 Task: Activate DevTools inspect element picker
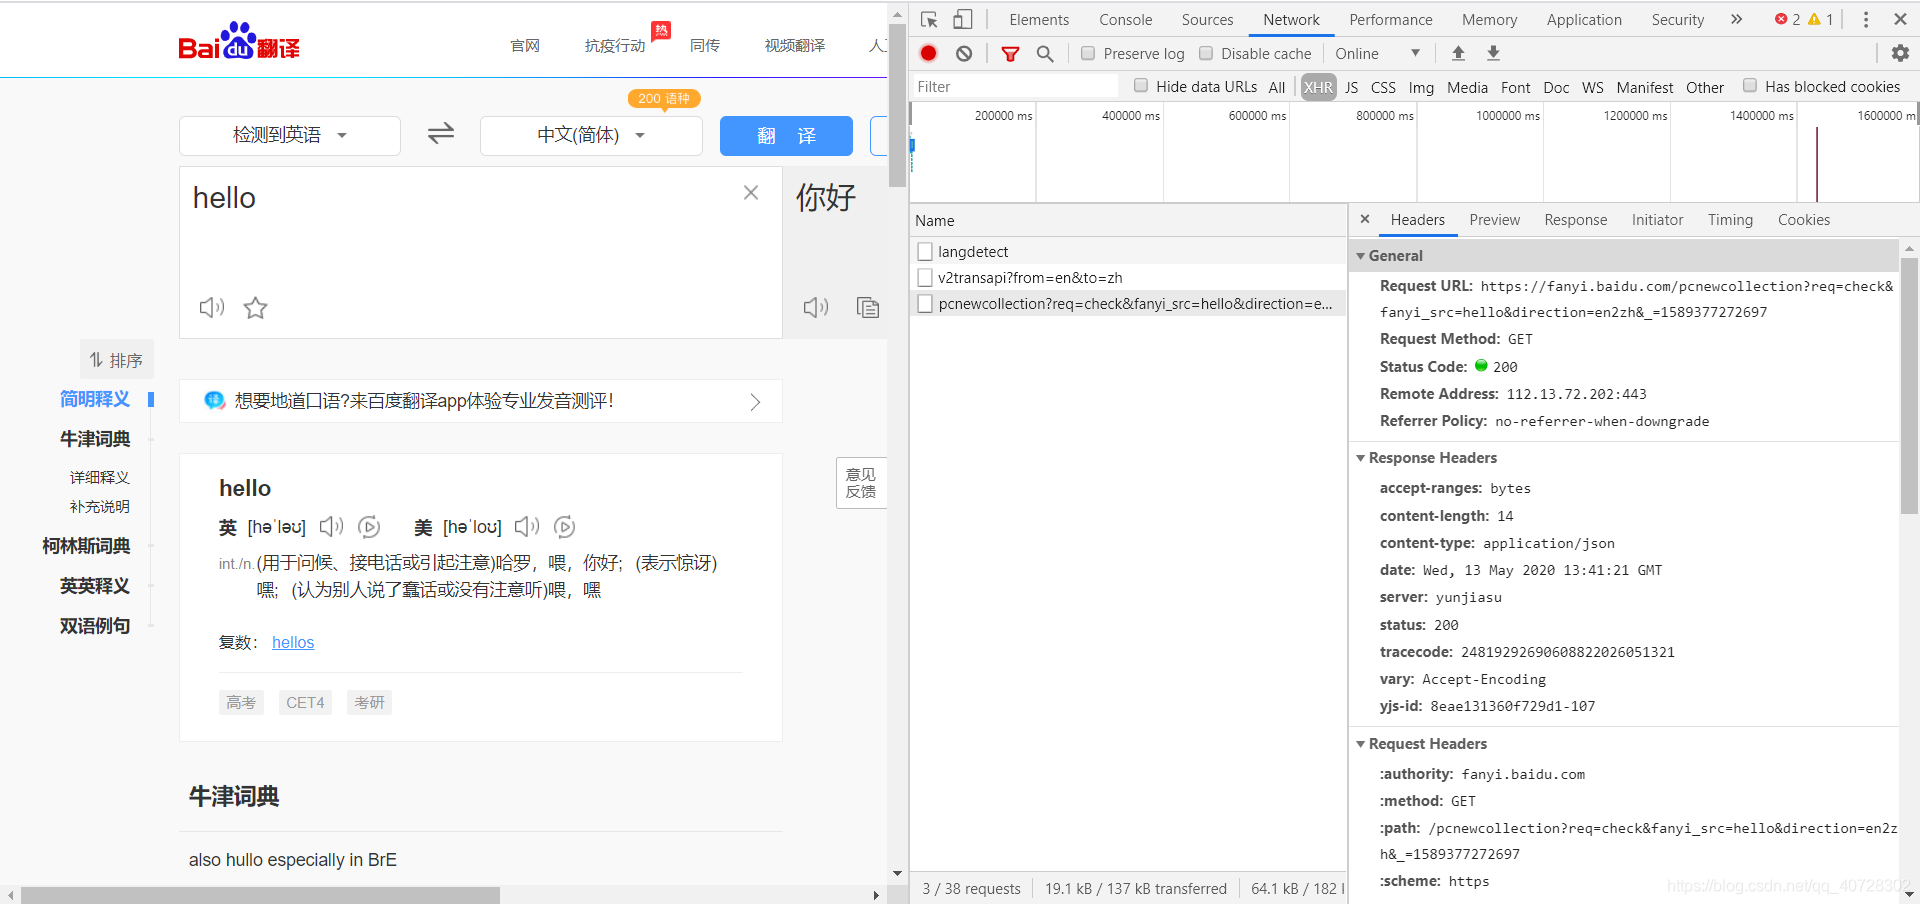click(x=929, y=20)
